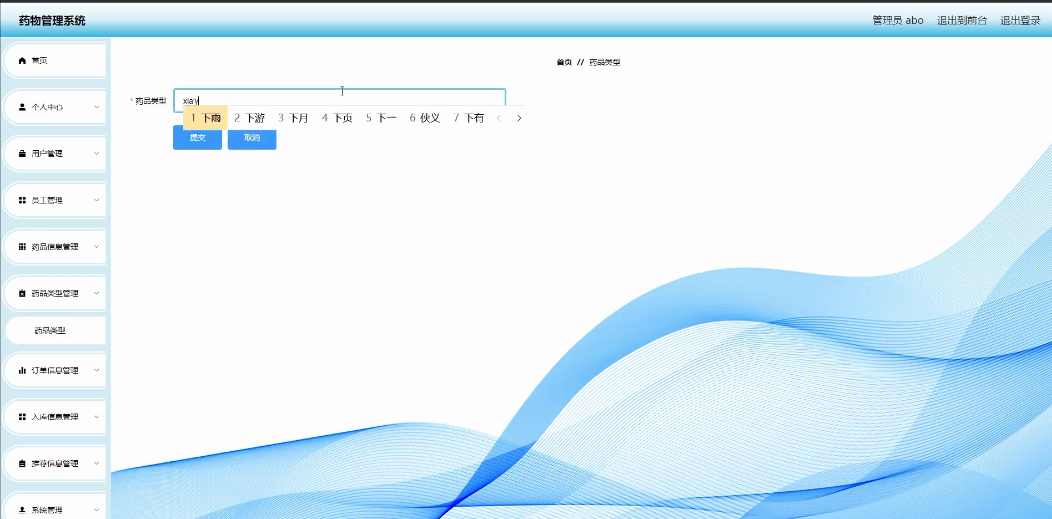The image size is (1052, 519).
Task: Click the 系统管理 person icon
Action: click(x=22, y=510)
